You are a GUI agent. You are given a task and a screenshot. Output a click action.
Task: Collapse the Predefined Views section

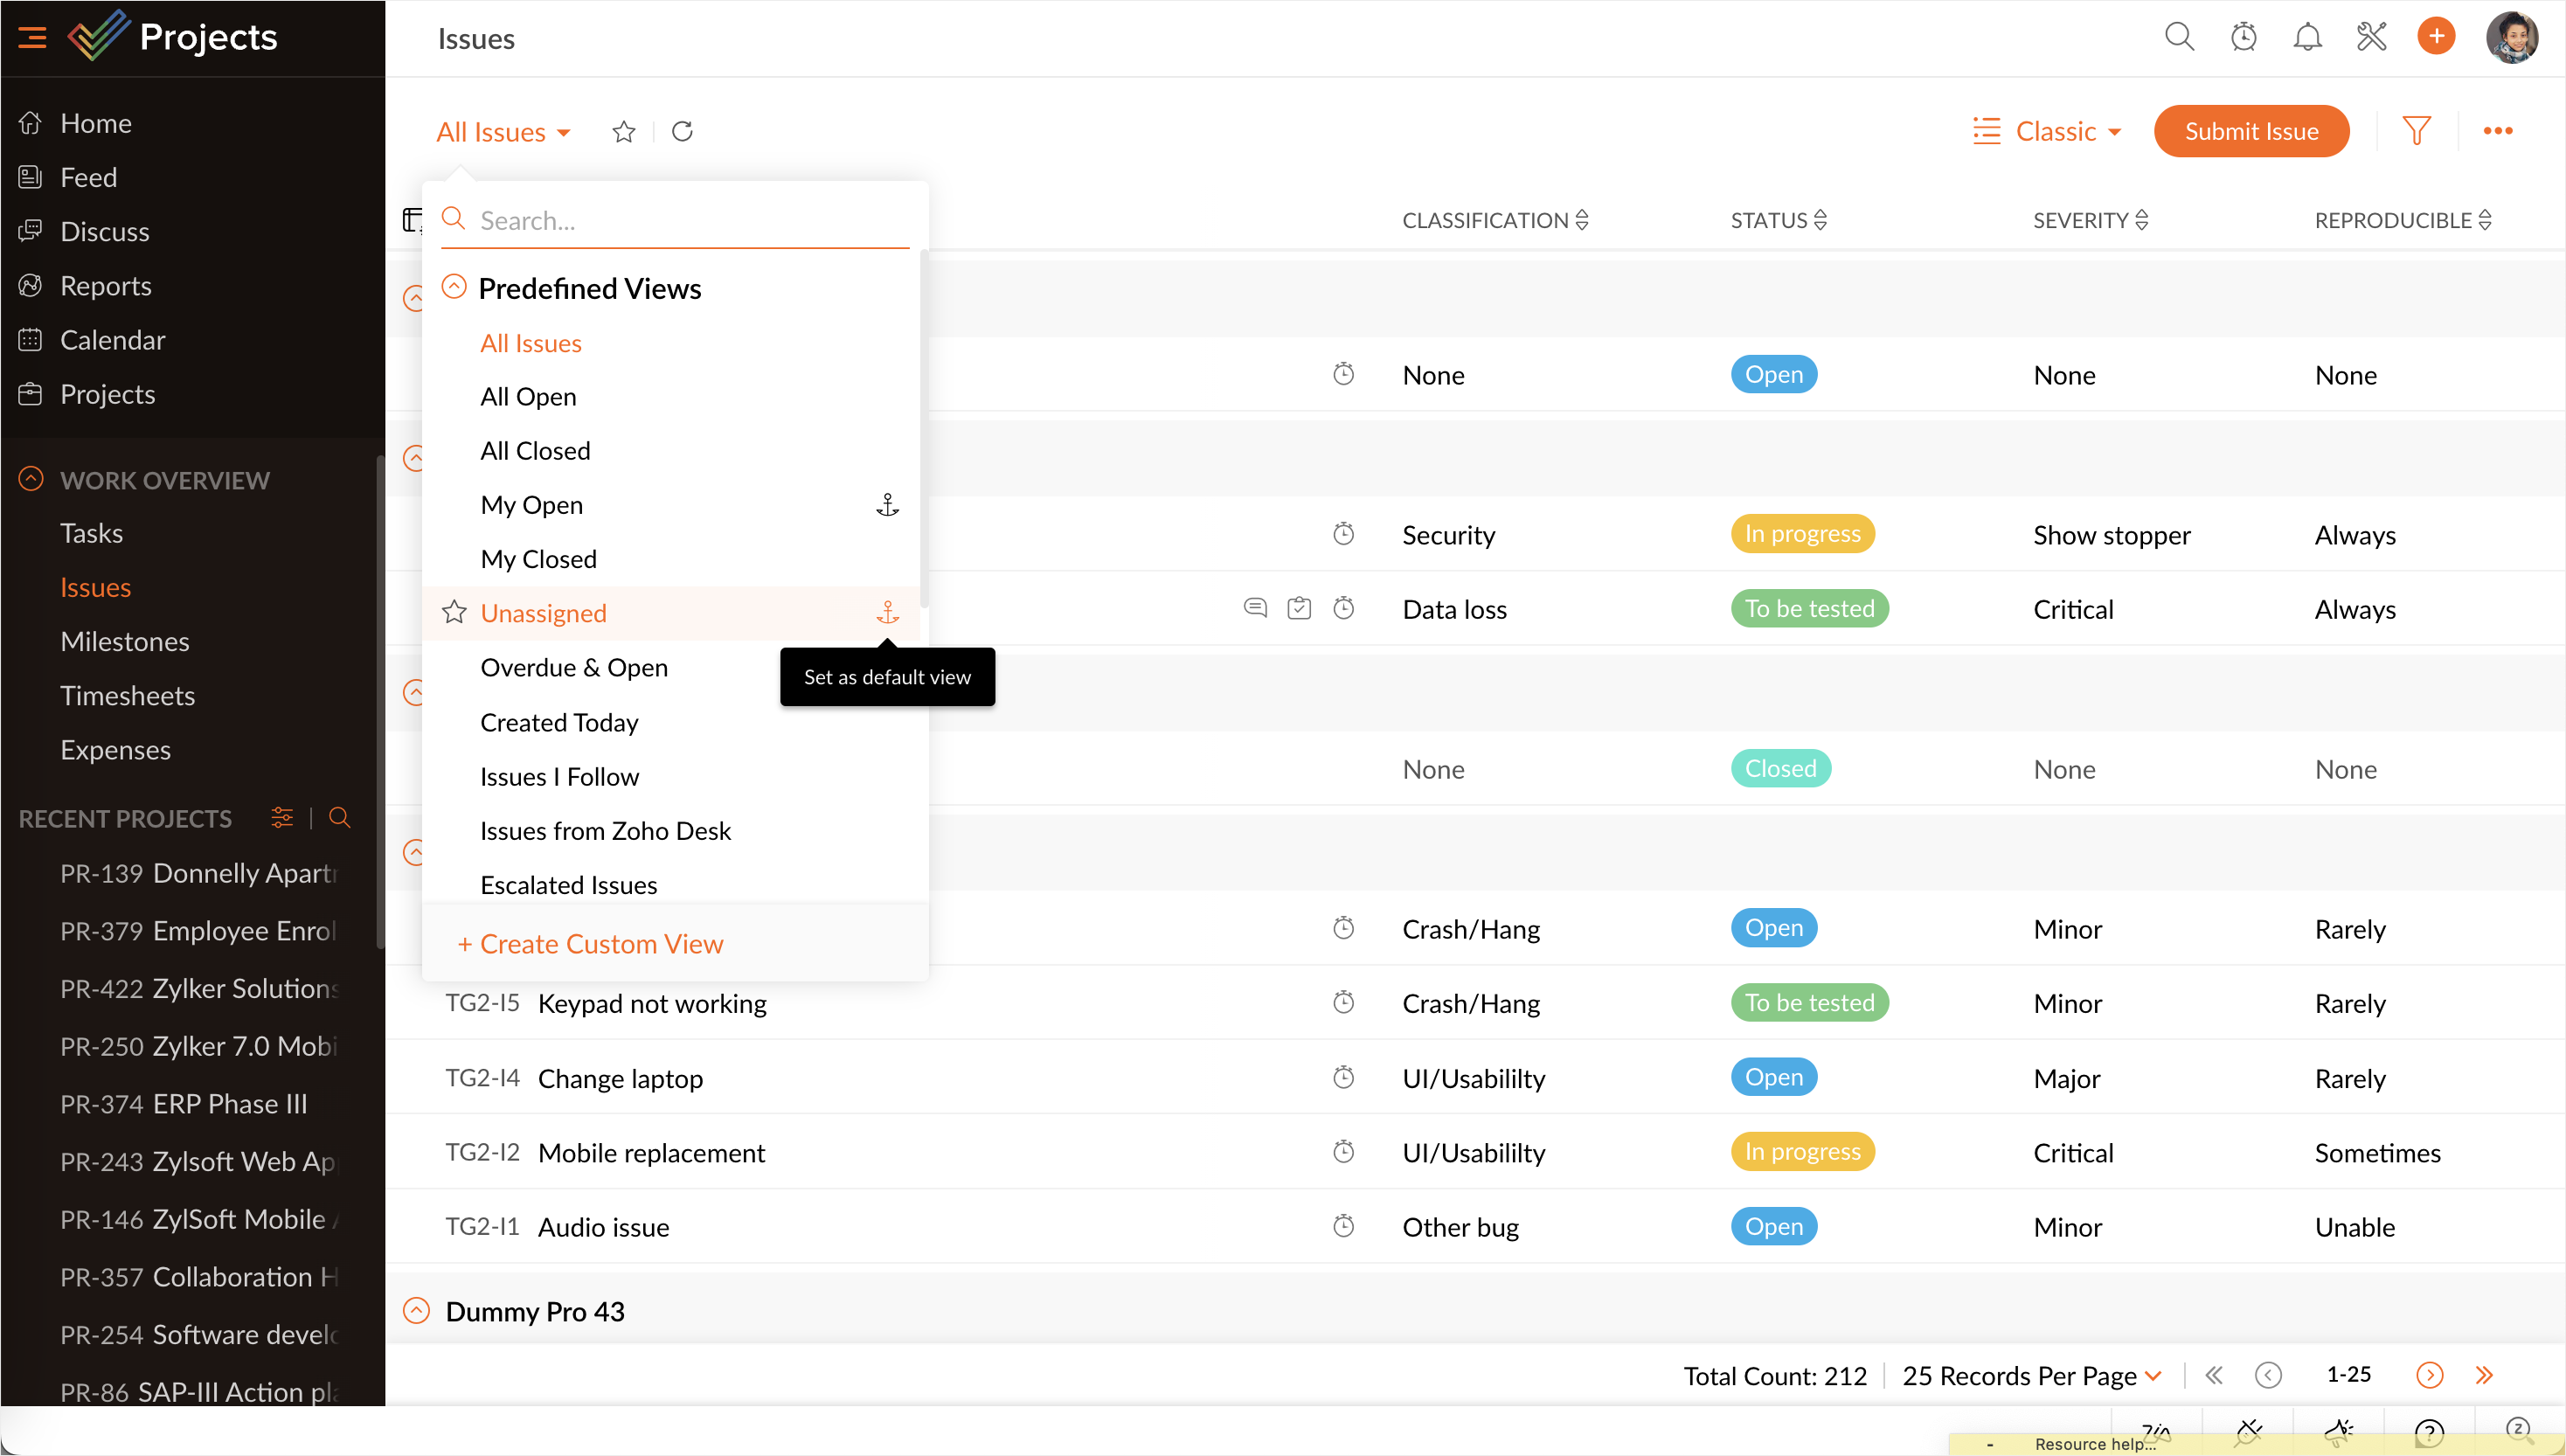454,287
